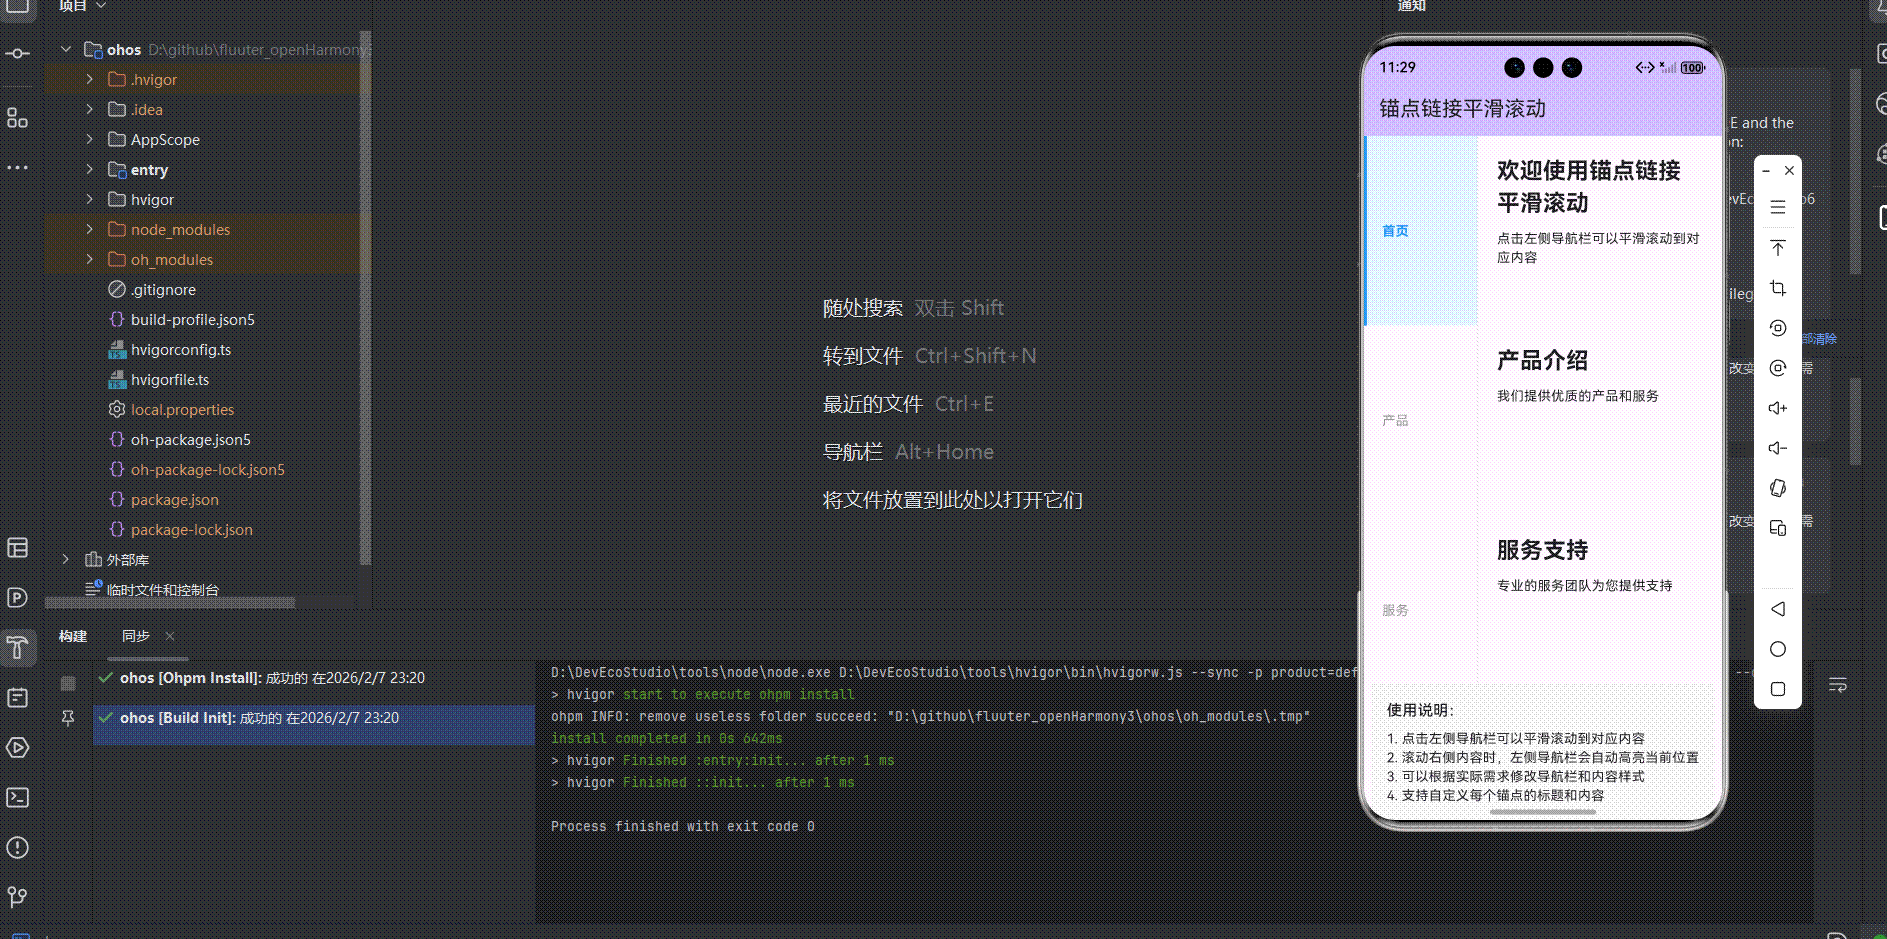Open build-profile.json5 file
The width and height of the screenshot is (1887, 939).
tap(192, 319)
